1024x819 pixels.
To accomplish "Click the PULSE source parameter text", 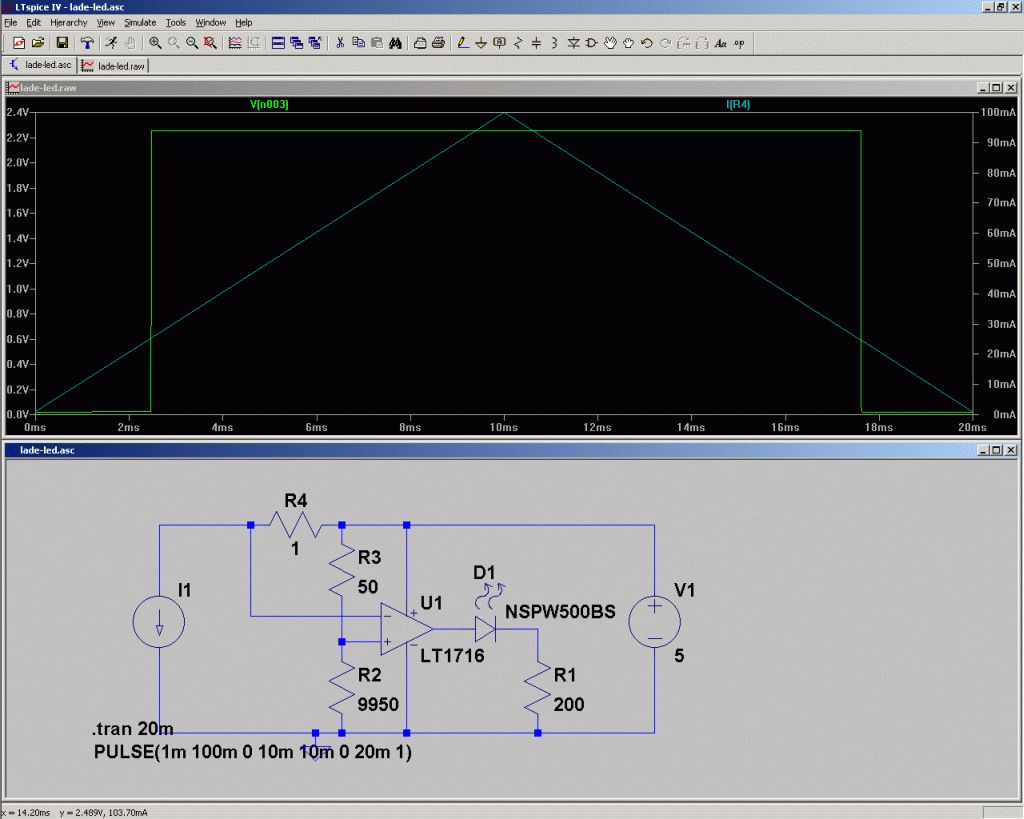I will coord(253,752).
